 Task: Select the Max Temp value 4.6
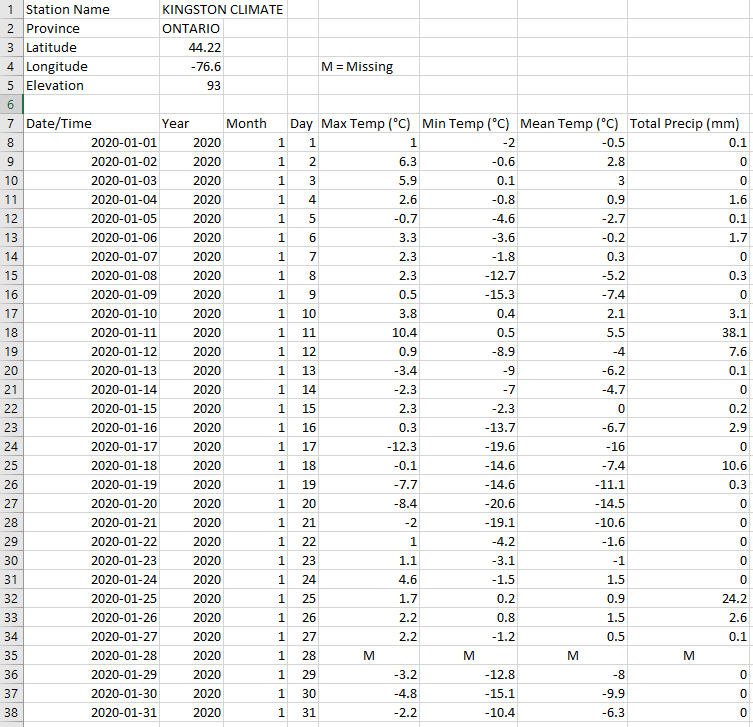pyautogui.click(x=369, y=580)
